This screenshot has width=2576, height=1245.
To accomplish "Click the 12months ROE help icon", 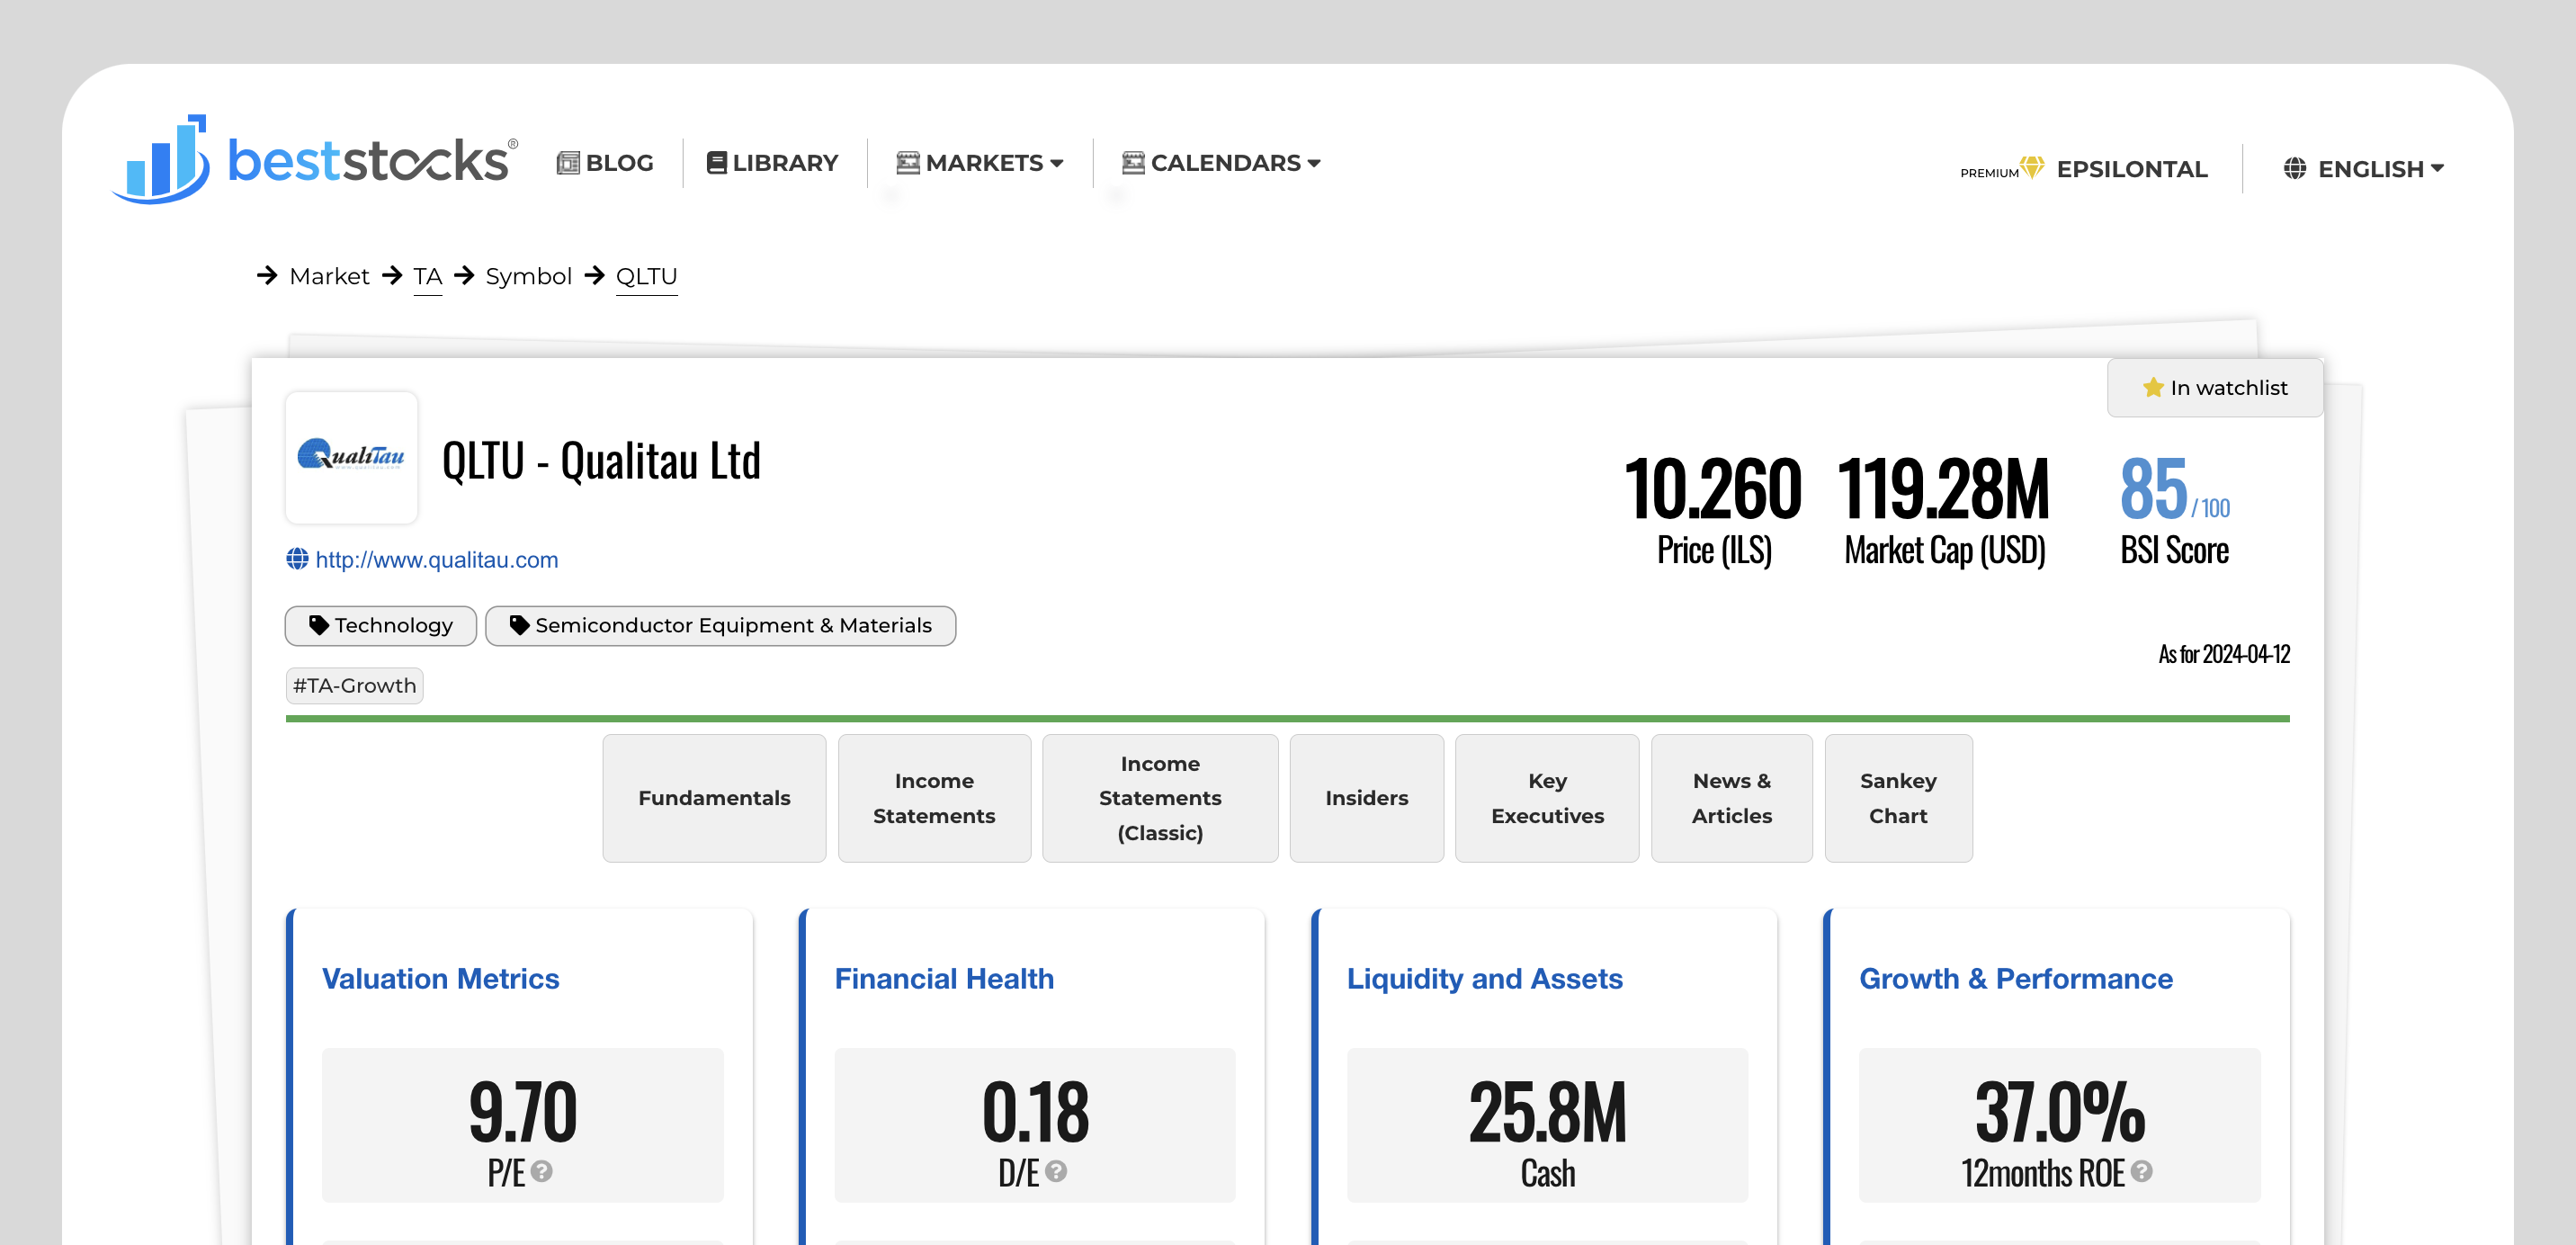I will tap(2141, 1171).
